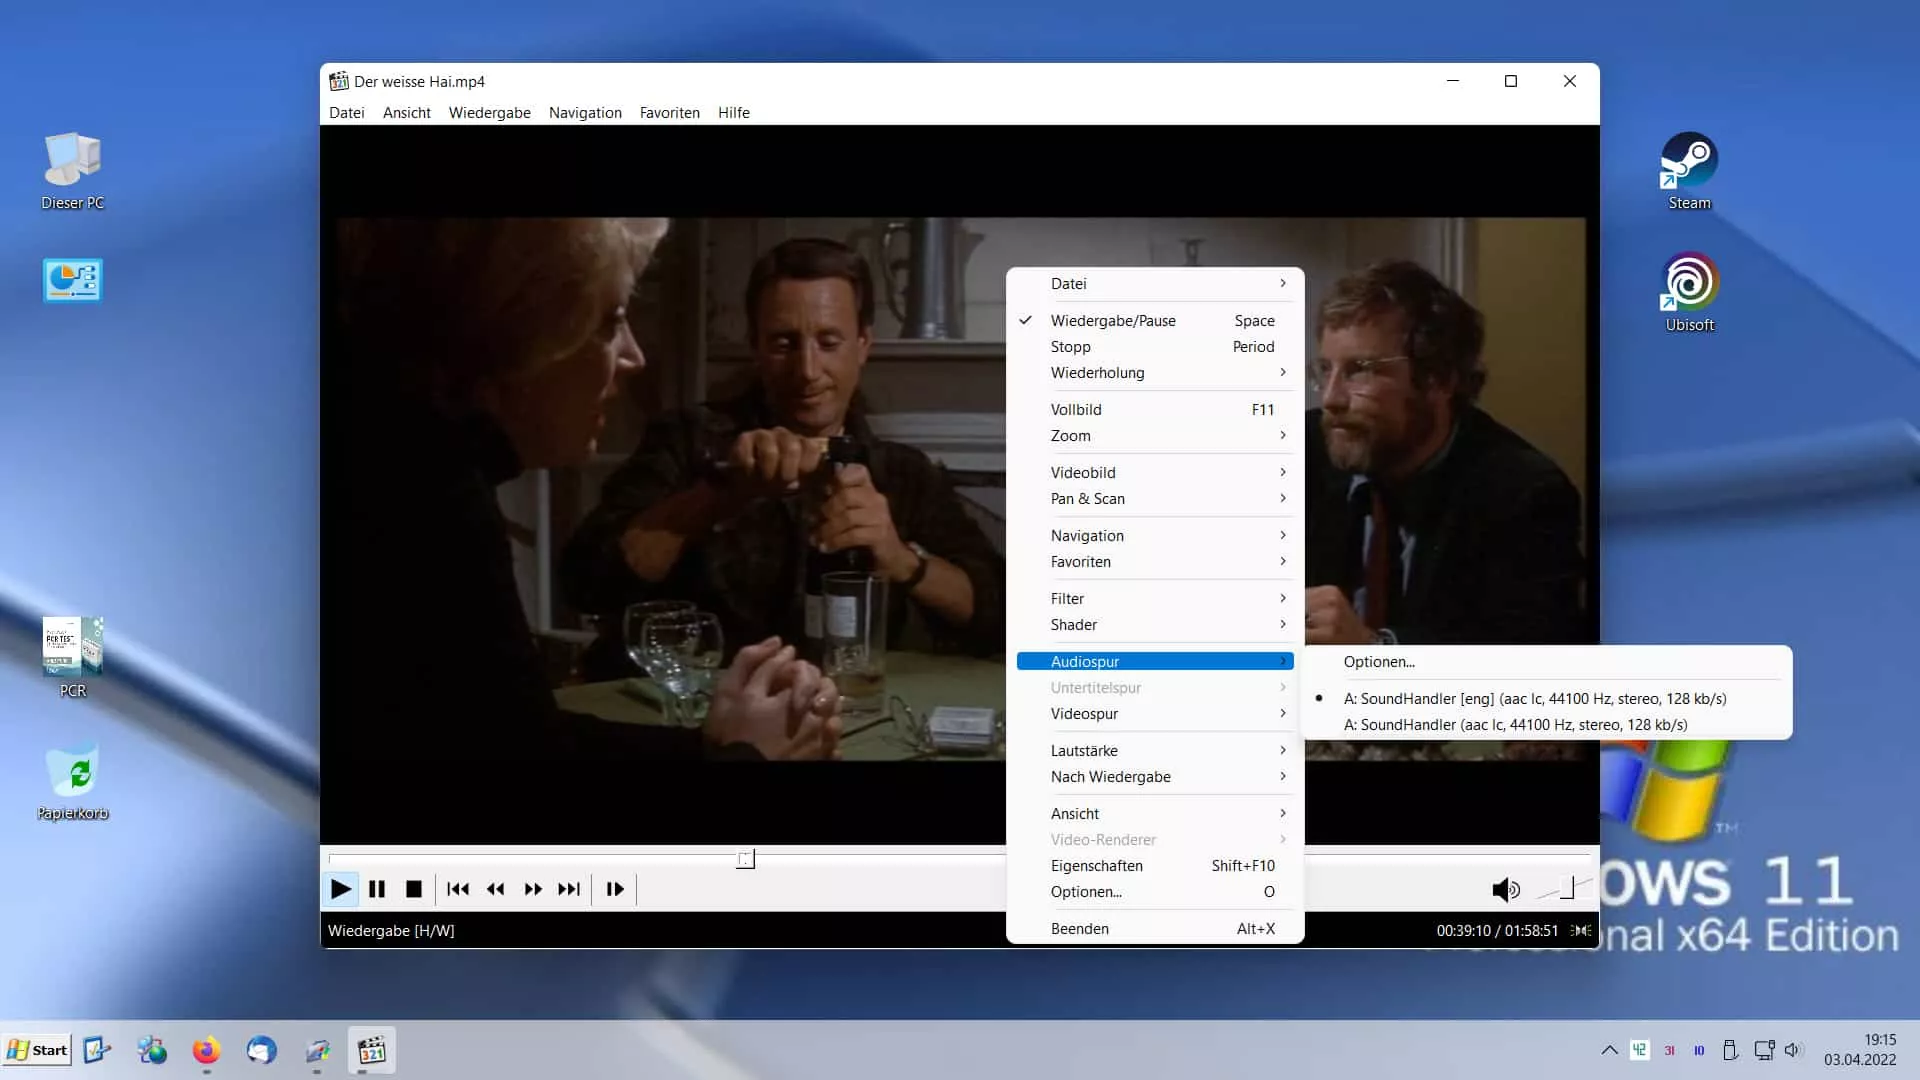Viewport: 1920px width, 1080px height.
Task: Launch Ubisoft desktop shortcut
Action: coord(1689,292)
